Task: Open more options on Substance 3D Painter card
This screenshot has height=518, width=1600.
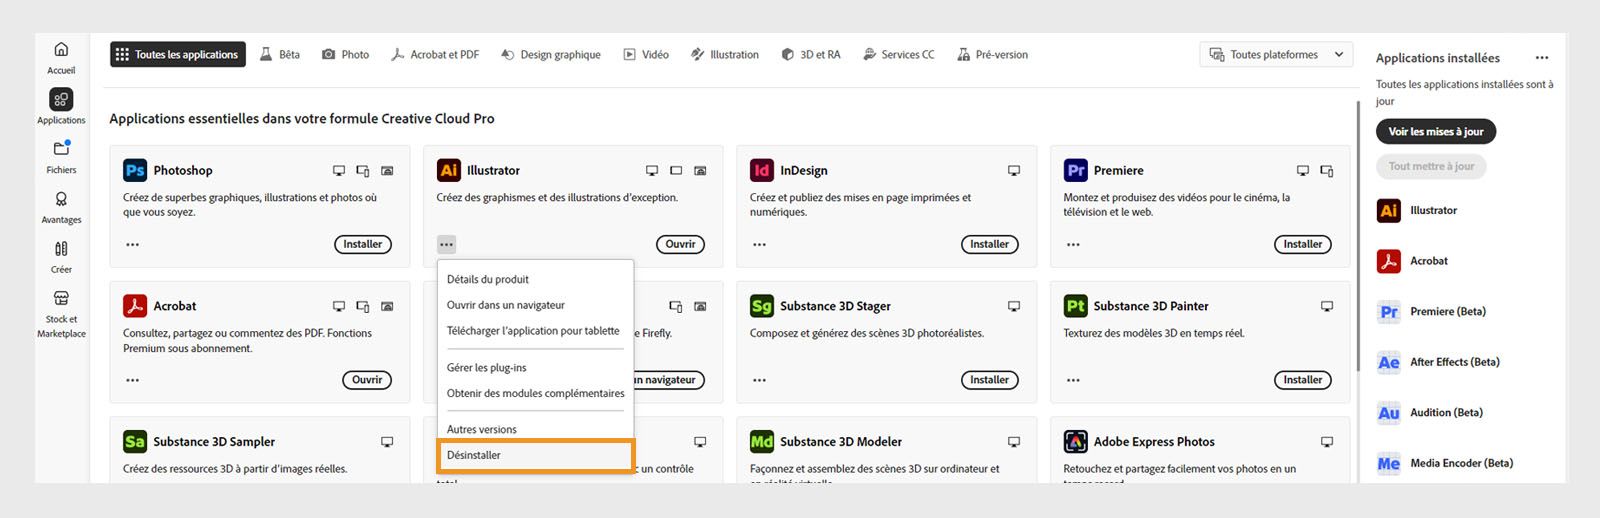Action: tap(1073, 380)
